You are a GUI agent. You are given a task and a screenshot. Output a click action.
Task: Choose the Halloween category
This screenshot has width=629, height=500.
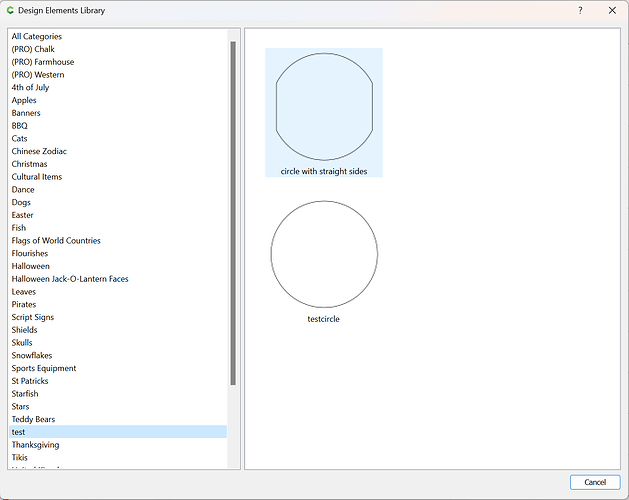tap(118, 266)
